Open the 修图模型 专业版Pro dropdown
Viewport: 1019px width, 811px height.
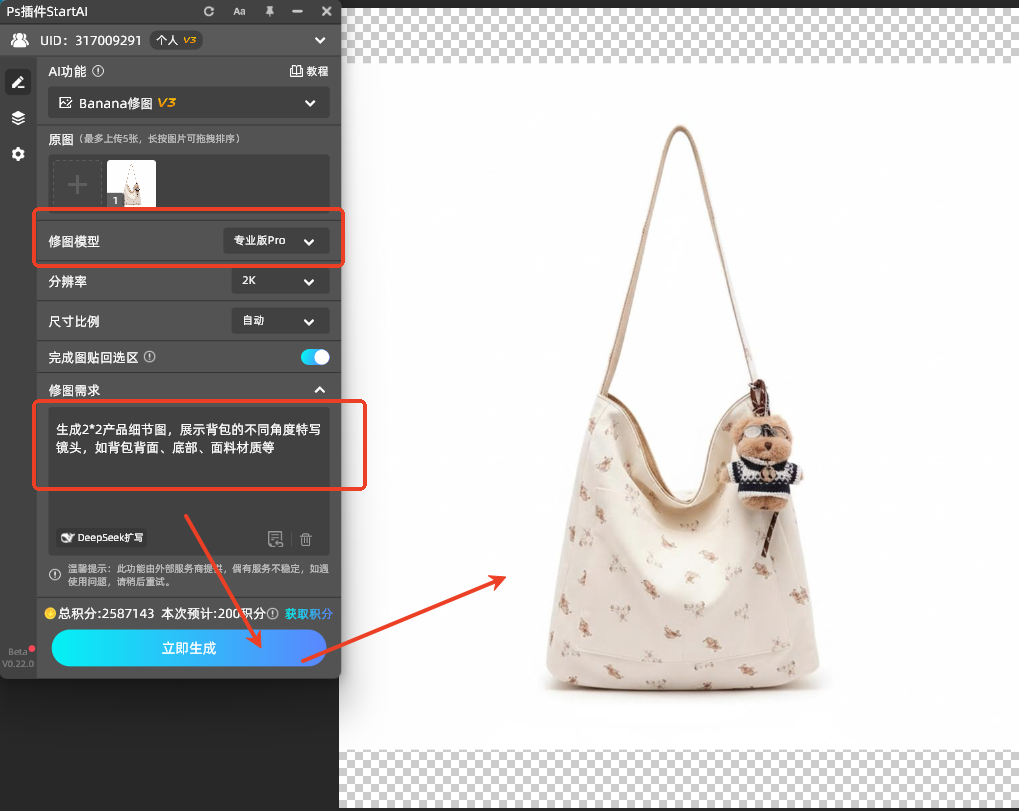point(276,241)
